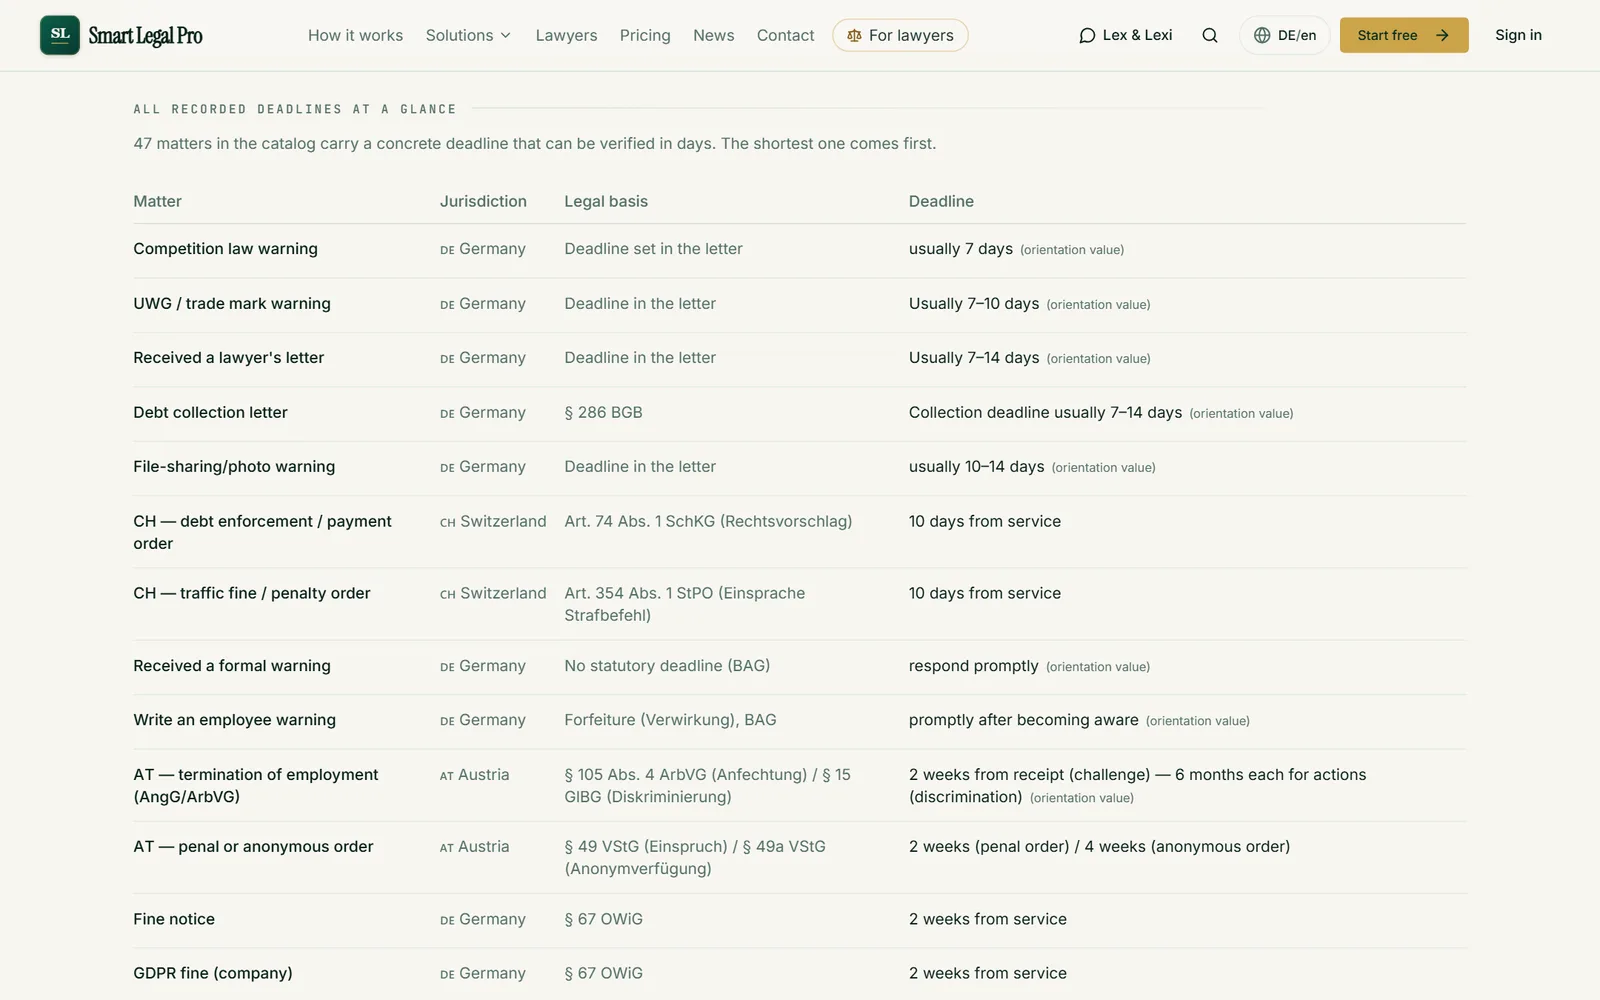The image size is (1600, 1000).
Task: Click the Start free button
Action: pyautogui.click(x=1404, y=35)
